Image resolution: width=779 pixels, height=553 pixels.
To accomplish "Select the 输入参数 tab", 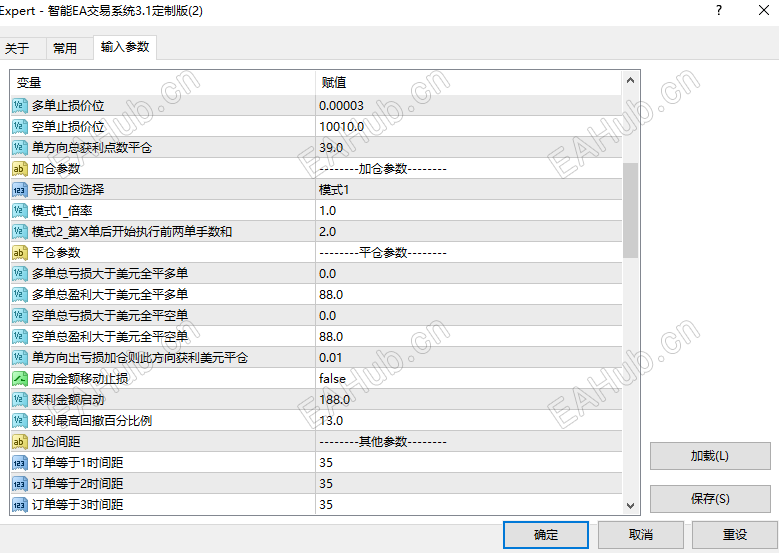I will click(x=125, y=47).
